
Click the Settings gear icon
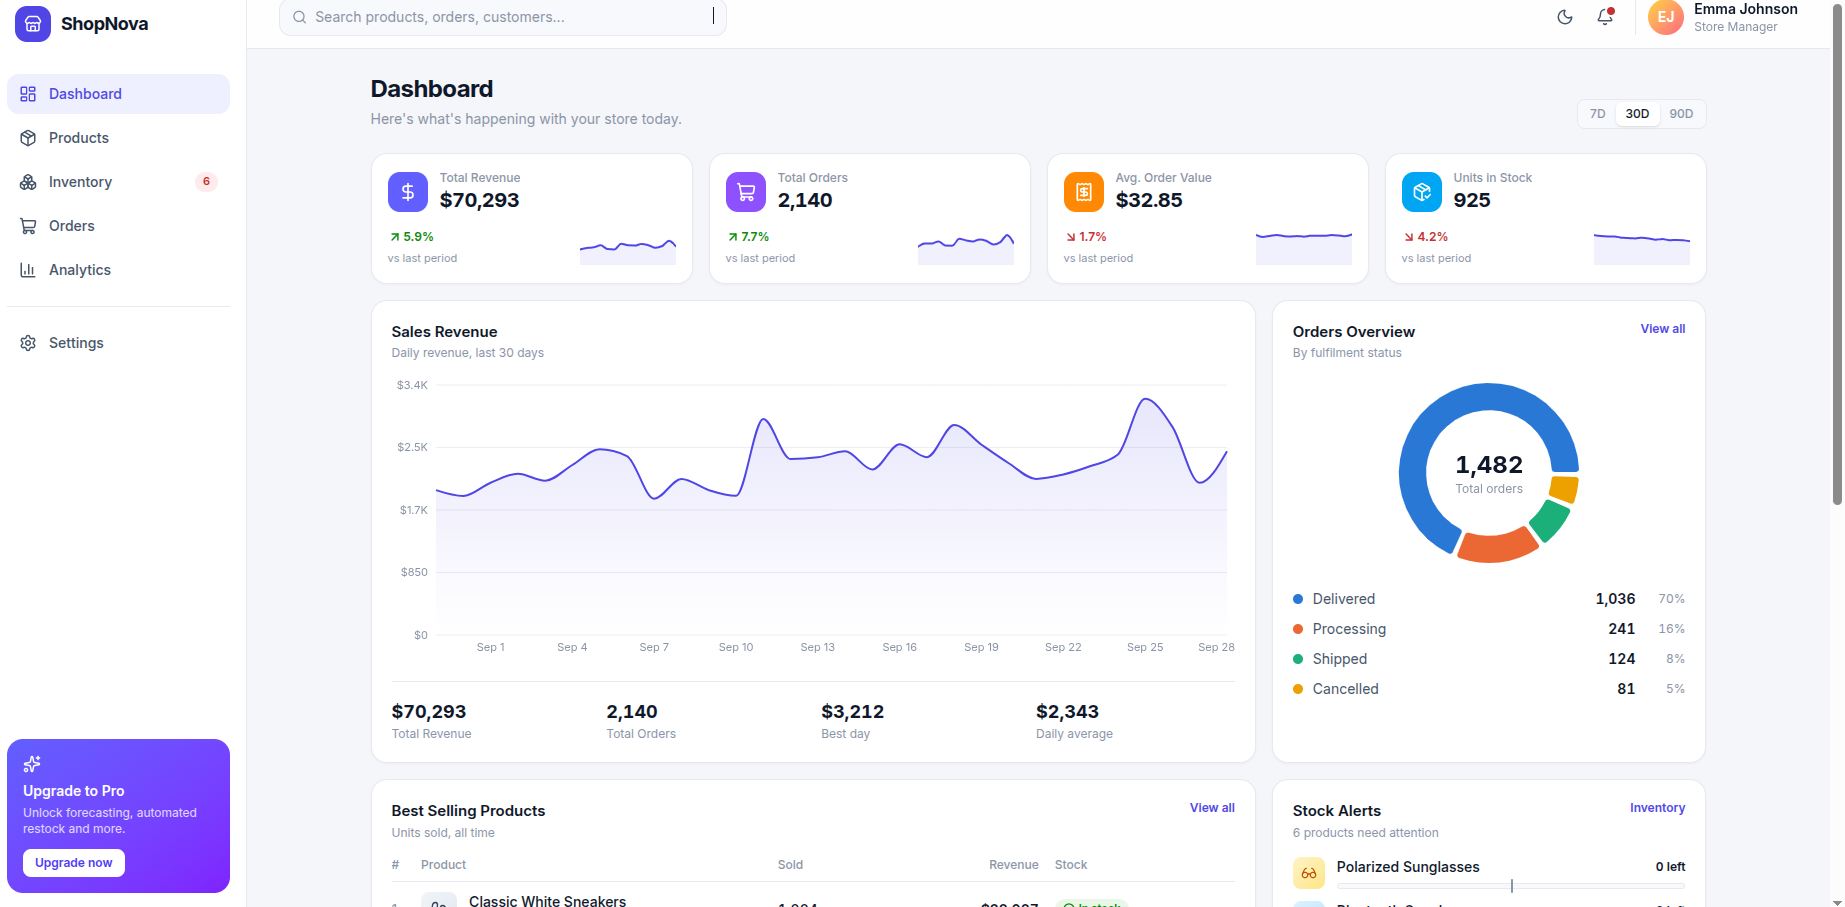28,343
